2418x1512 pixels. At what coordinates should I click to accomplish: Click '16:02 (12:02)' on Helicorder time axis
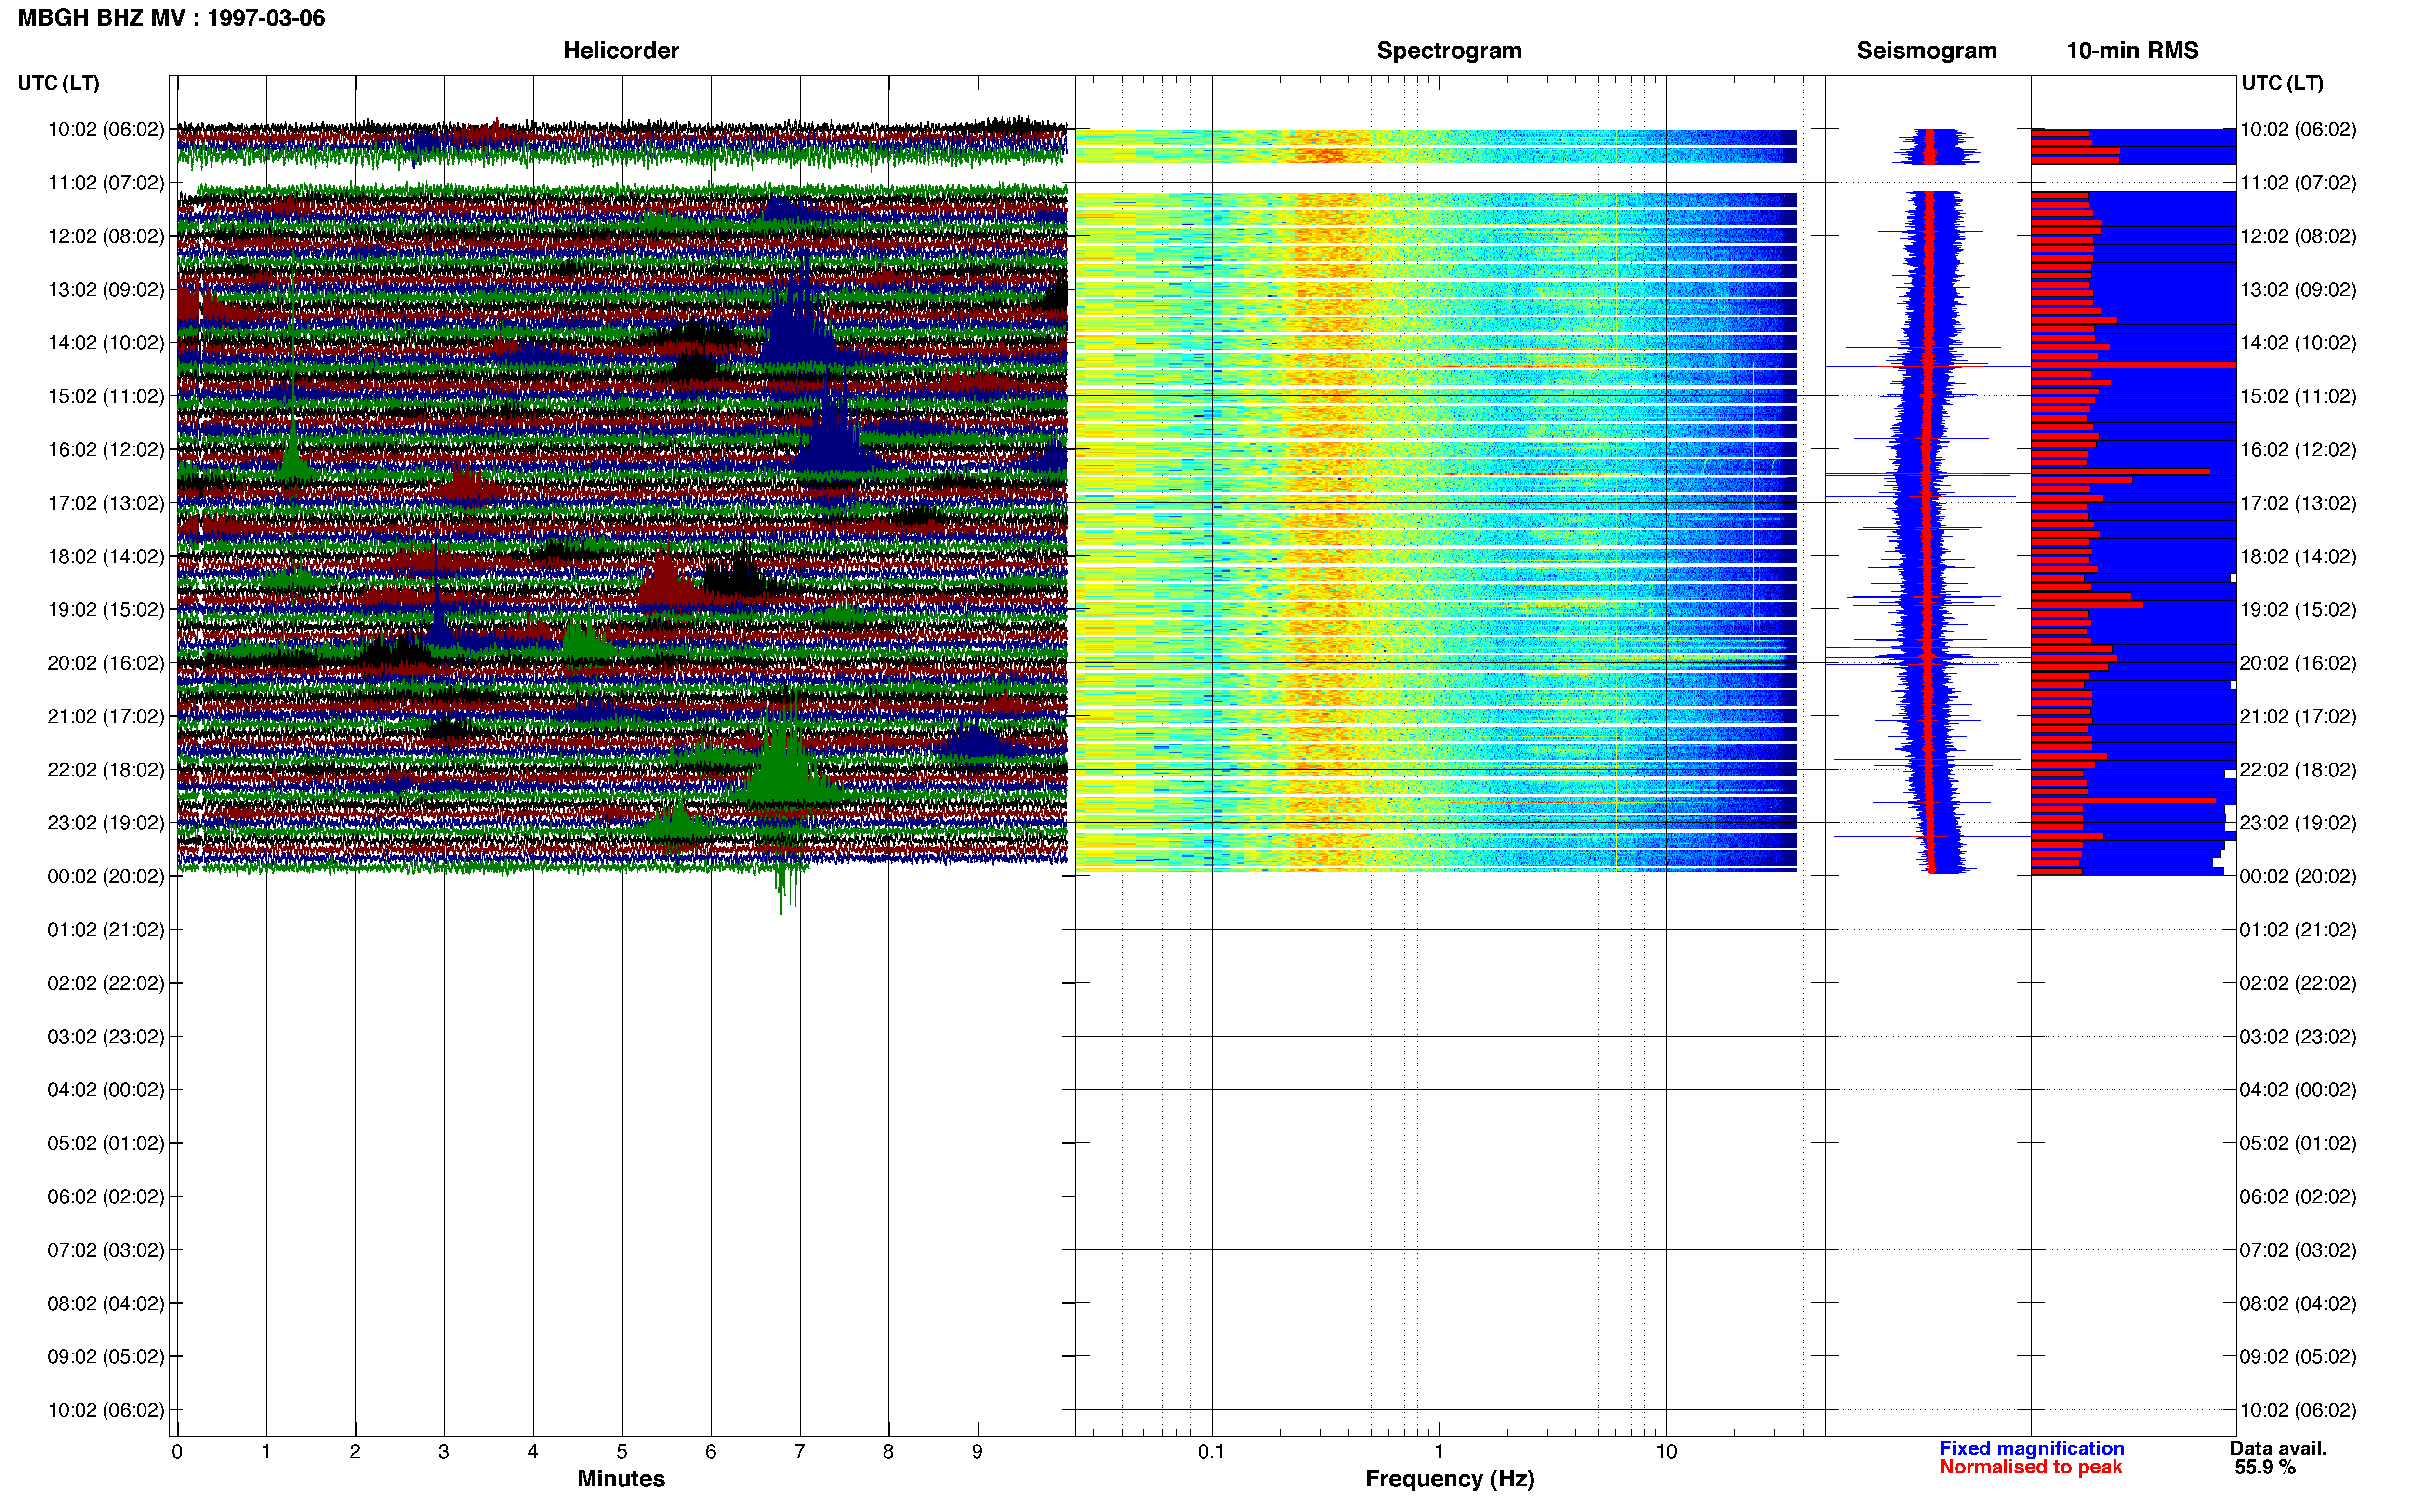click(x=106, y=449)
